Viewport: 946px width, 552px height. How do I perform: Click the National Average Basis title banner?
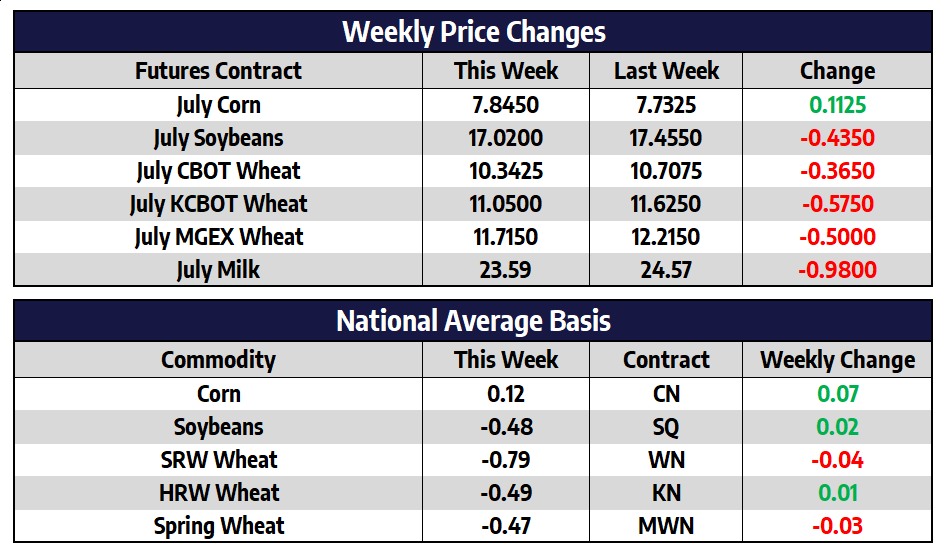(x=473, y=321)
